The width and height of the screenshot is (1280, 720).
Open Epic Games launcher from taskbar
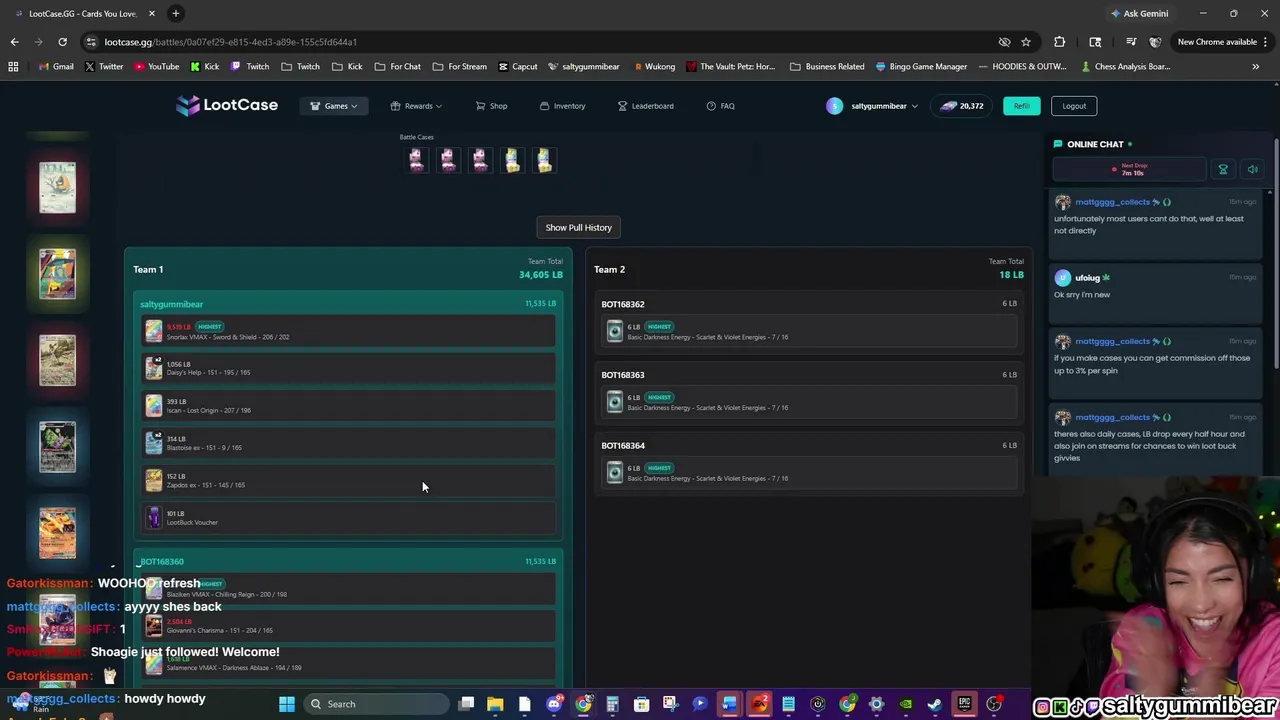(x=964, y=704)
